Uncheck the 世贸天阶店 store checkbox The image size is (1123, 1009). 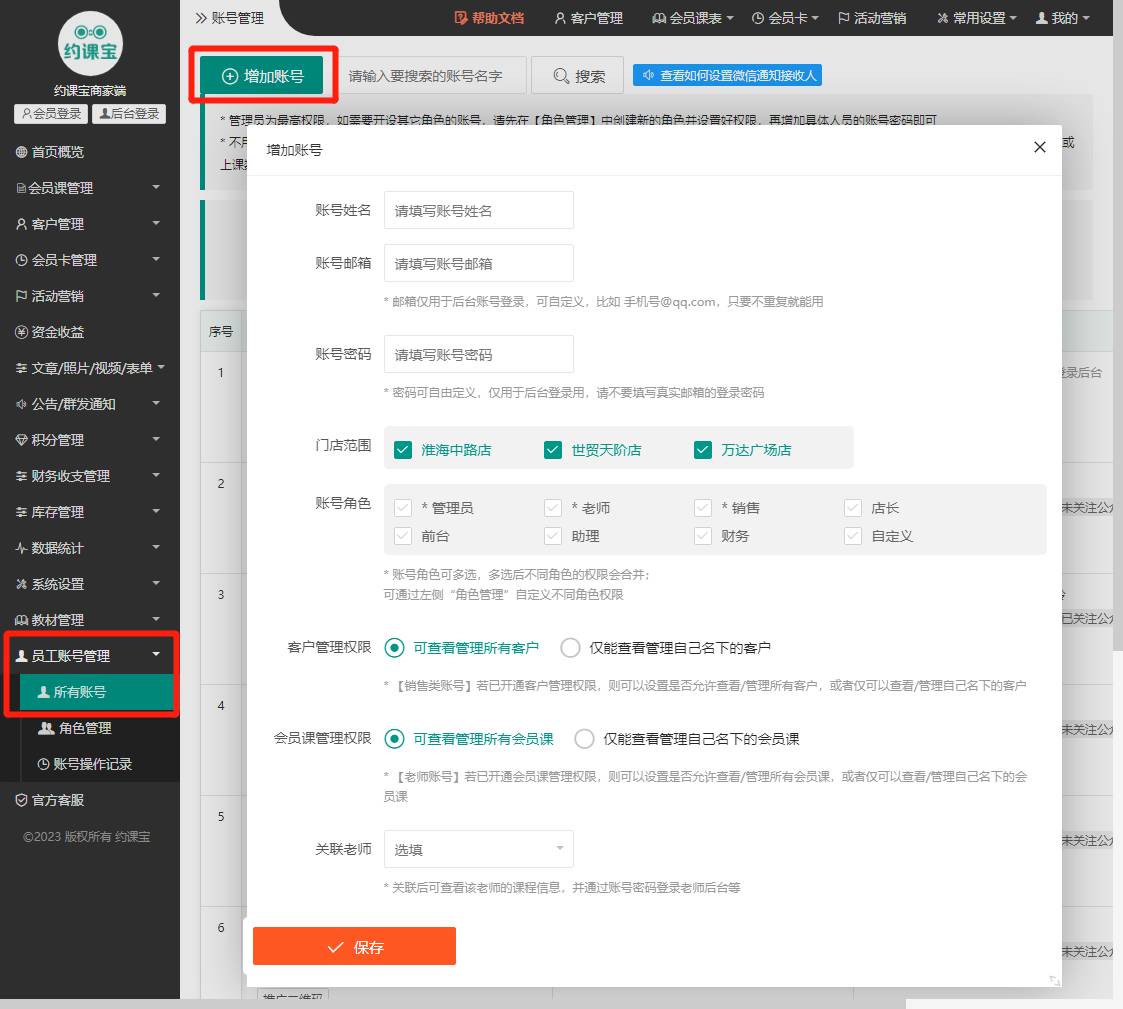click(x=553, y=450)
